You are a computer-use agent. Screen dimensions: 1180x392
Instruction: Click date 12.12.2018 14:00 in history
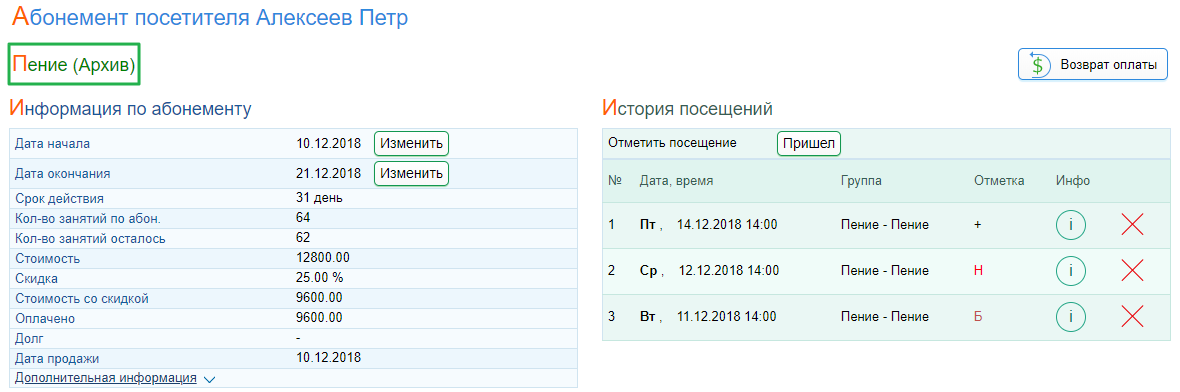(x=728, y=271)
